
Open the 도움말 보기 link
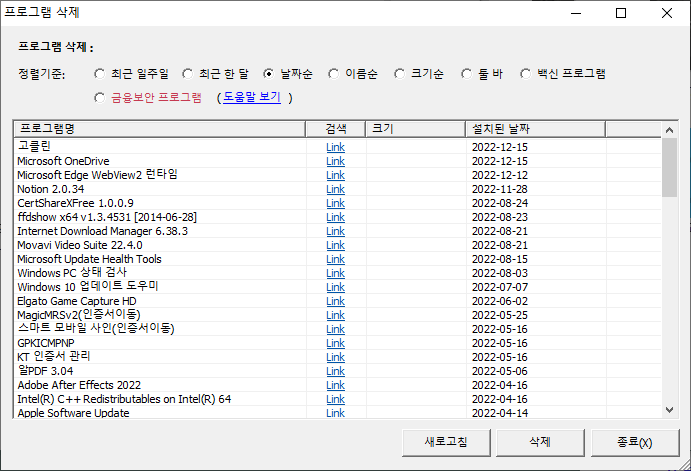pyautogui.click(x=252, y=97)
